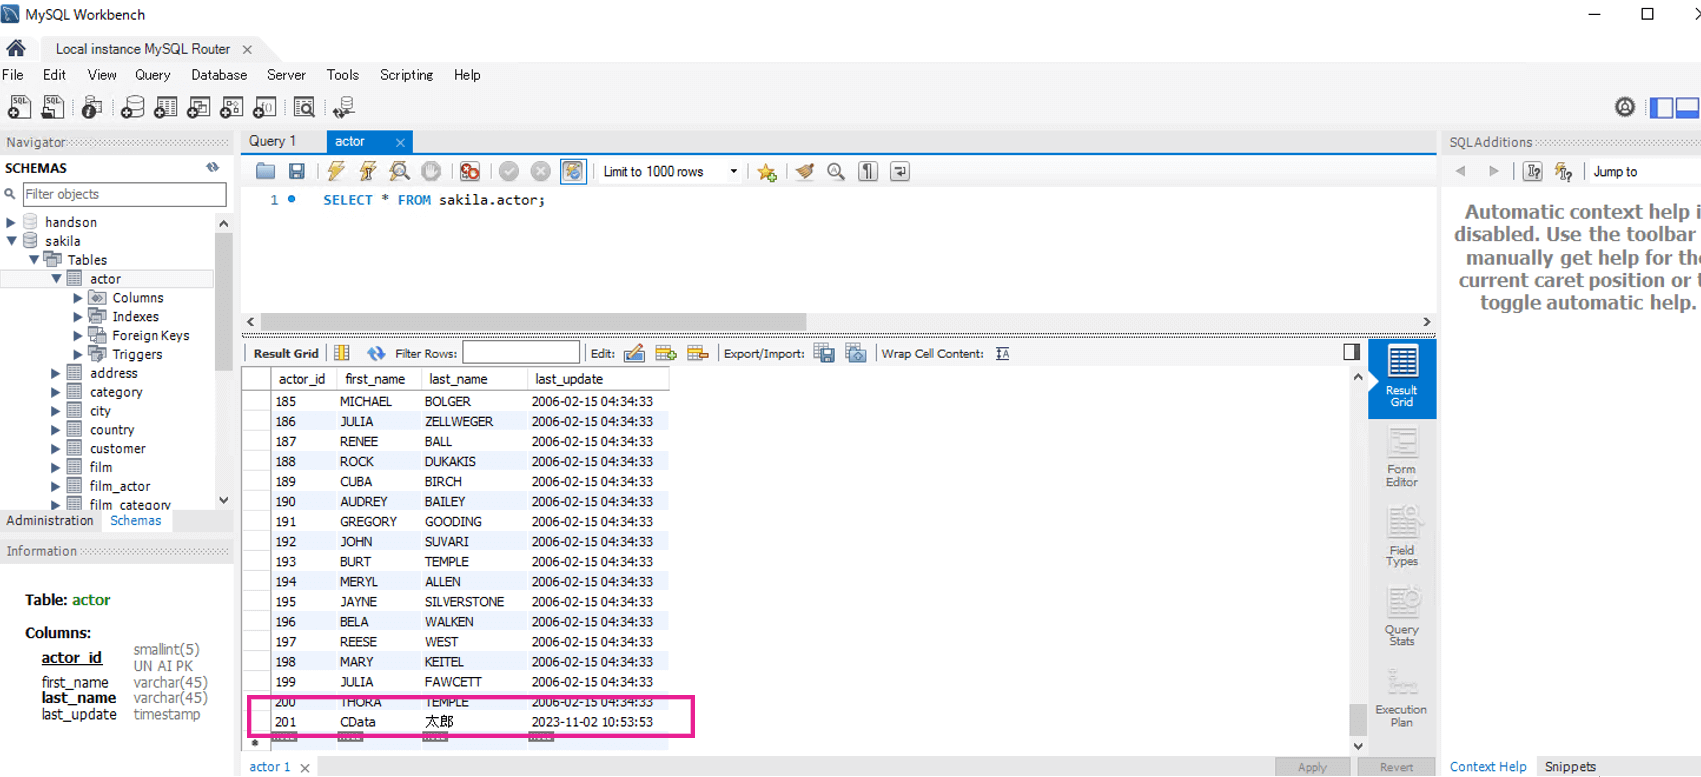
Task: Show the find panel magnifier icon
Action: coord(836,171)
